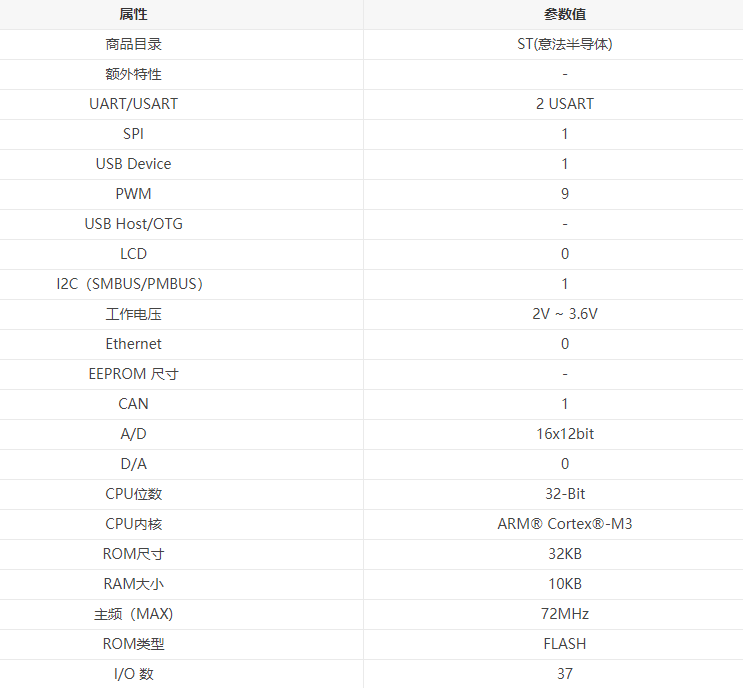Click the I2C (SMBUS/PMBUS) label
Image resolution: width=743 pixels, height=688 pixels.
click(133, 284)
